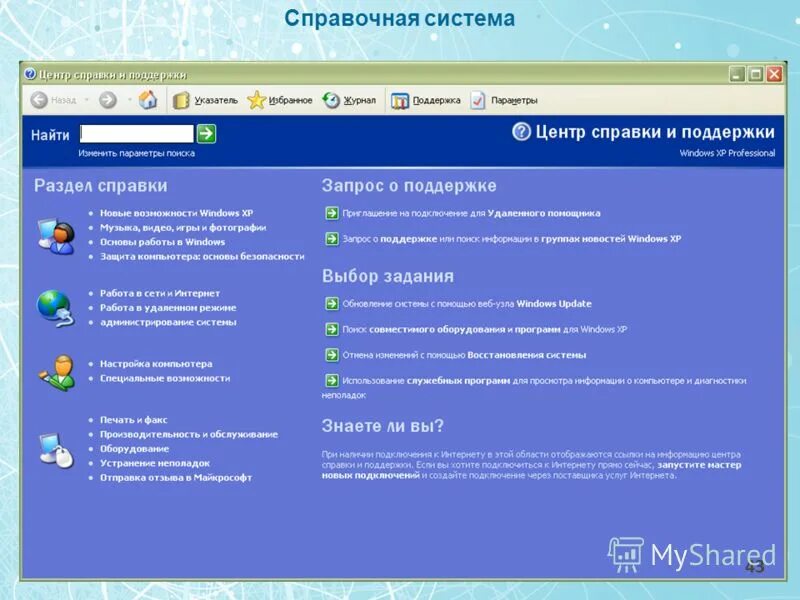Click green arrow beside Удаленного помощника invitation
This screenshot has height=600, width=800.
tap(332, 213)
